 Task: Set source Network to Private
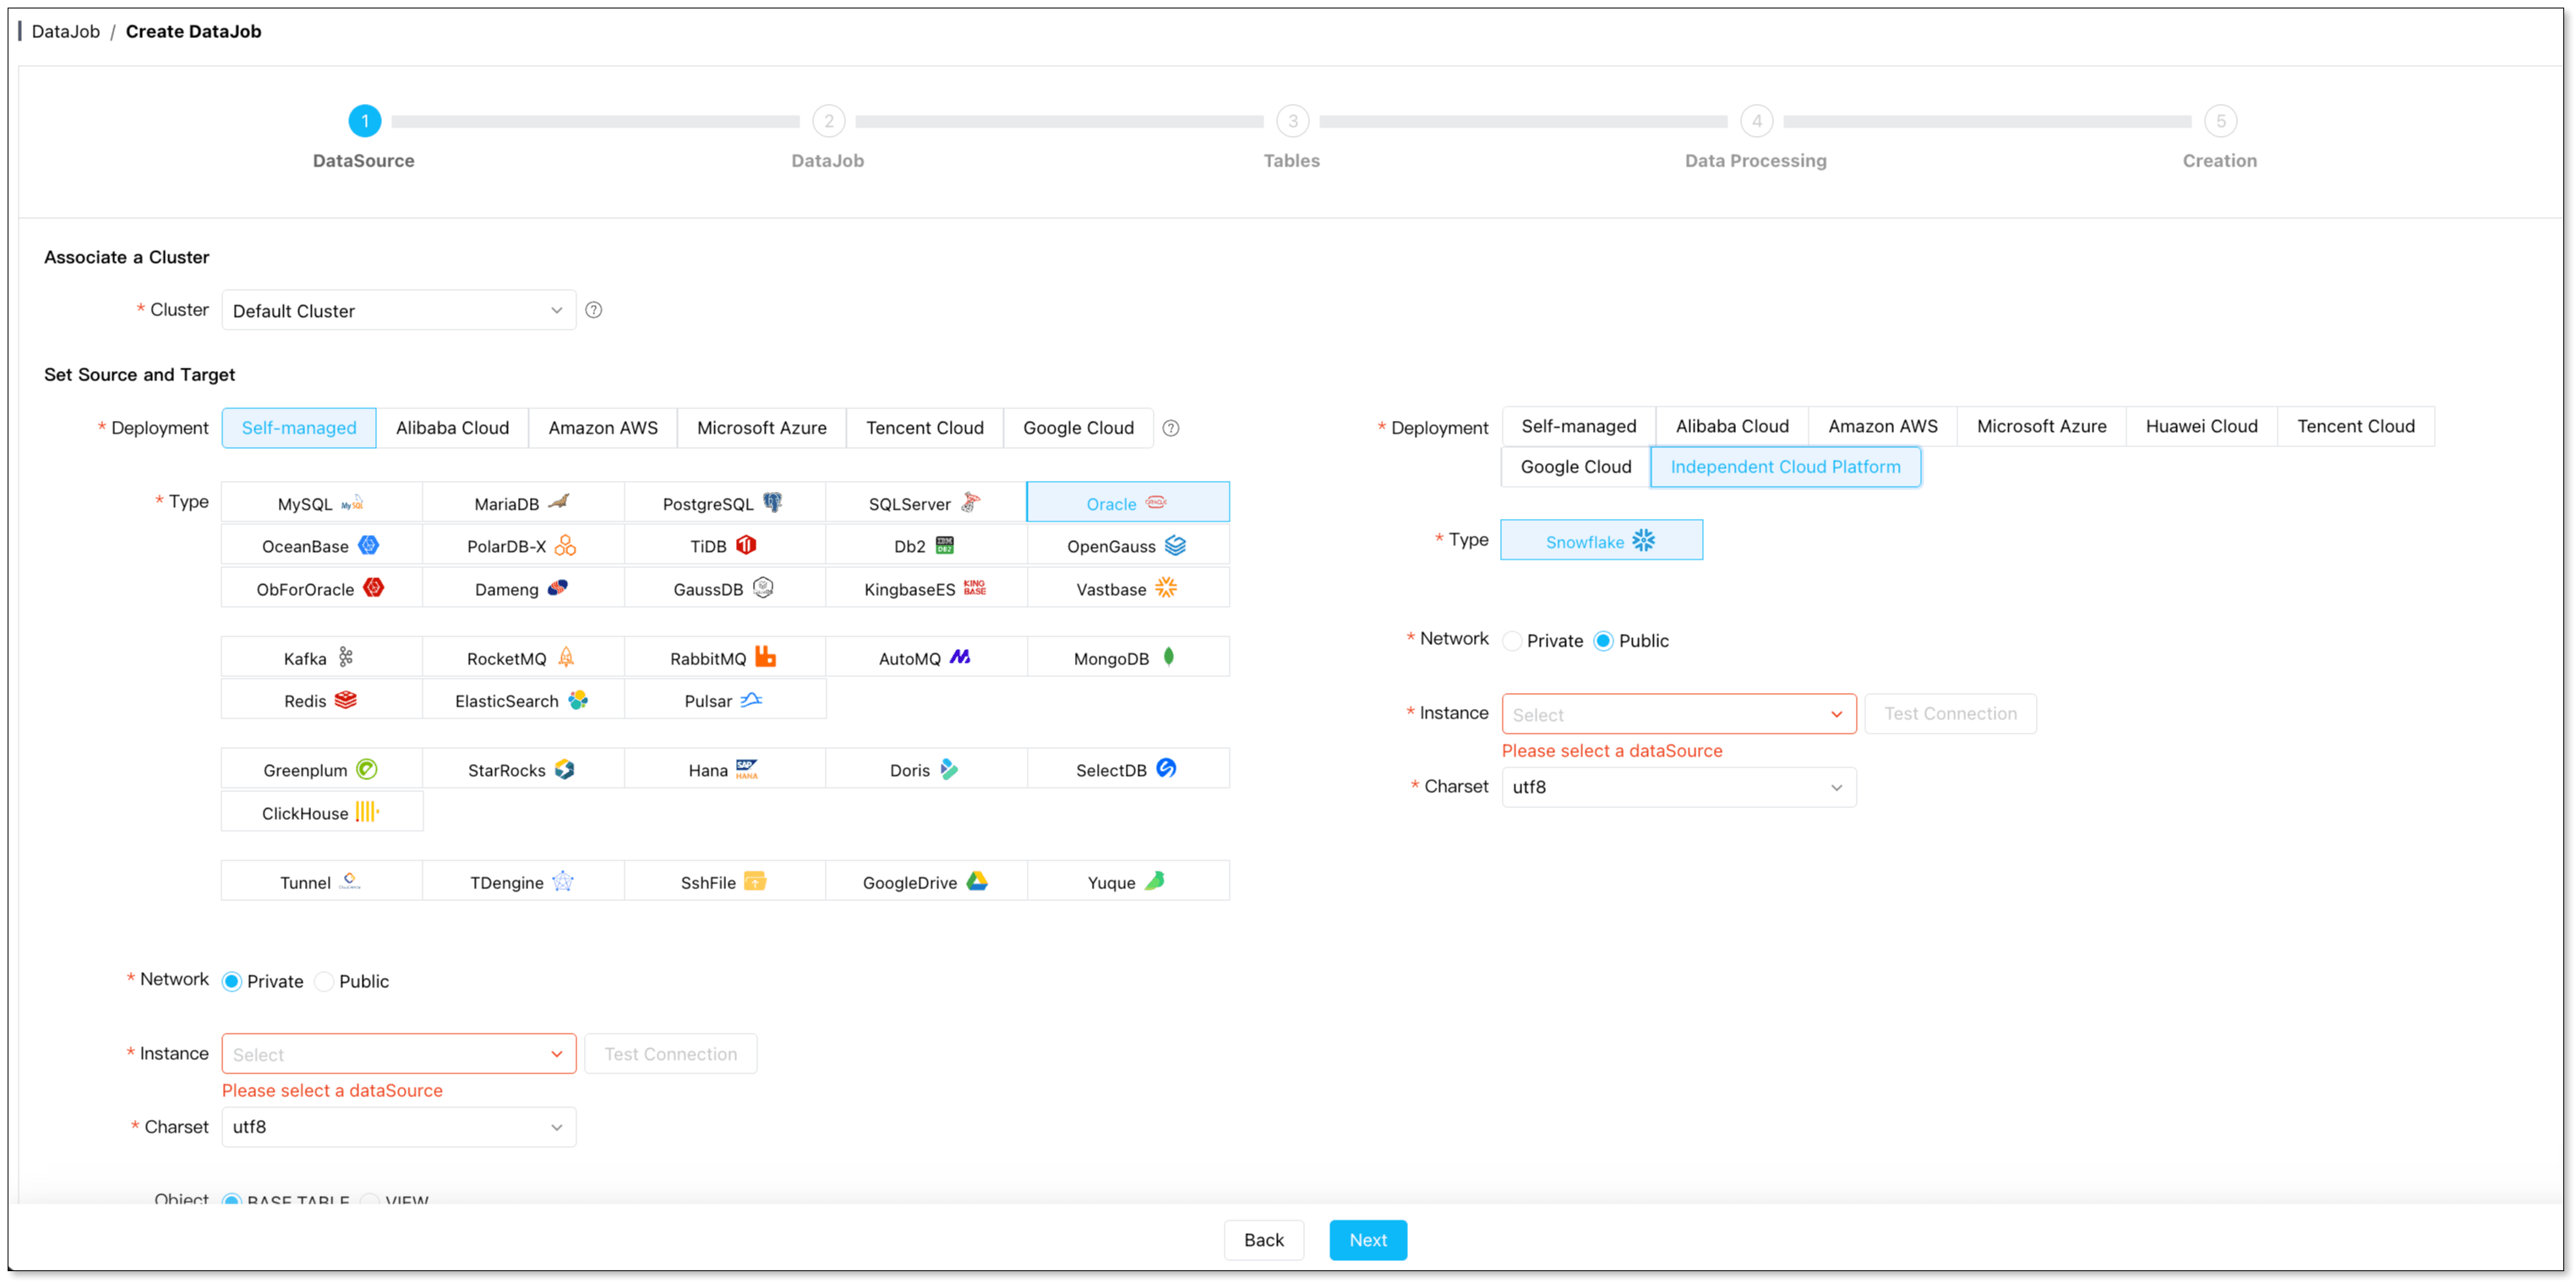232,981
